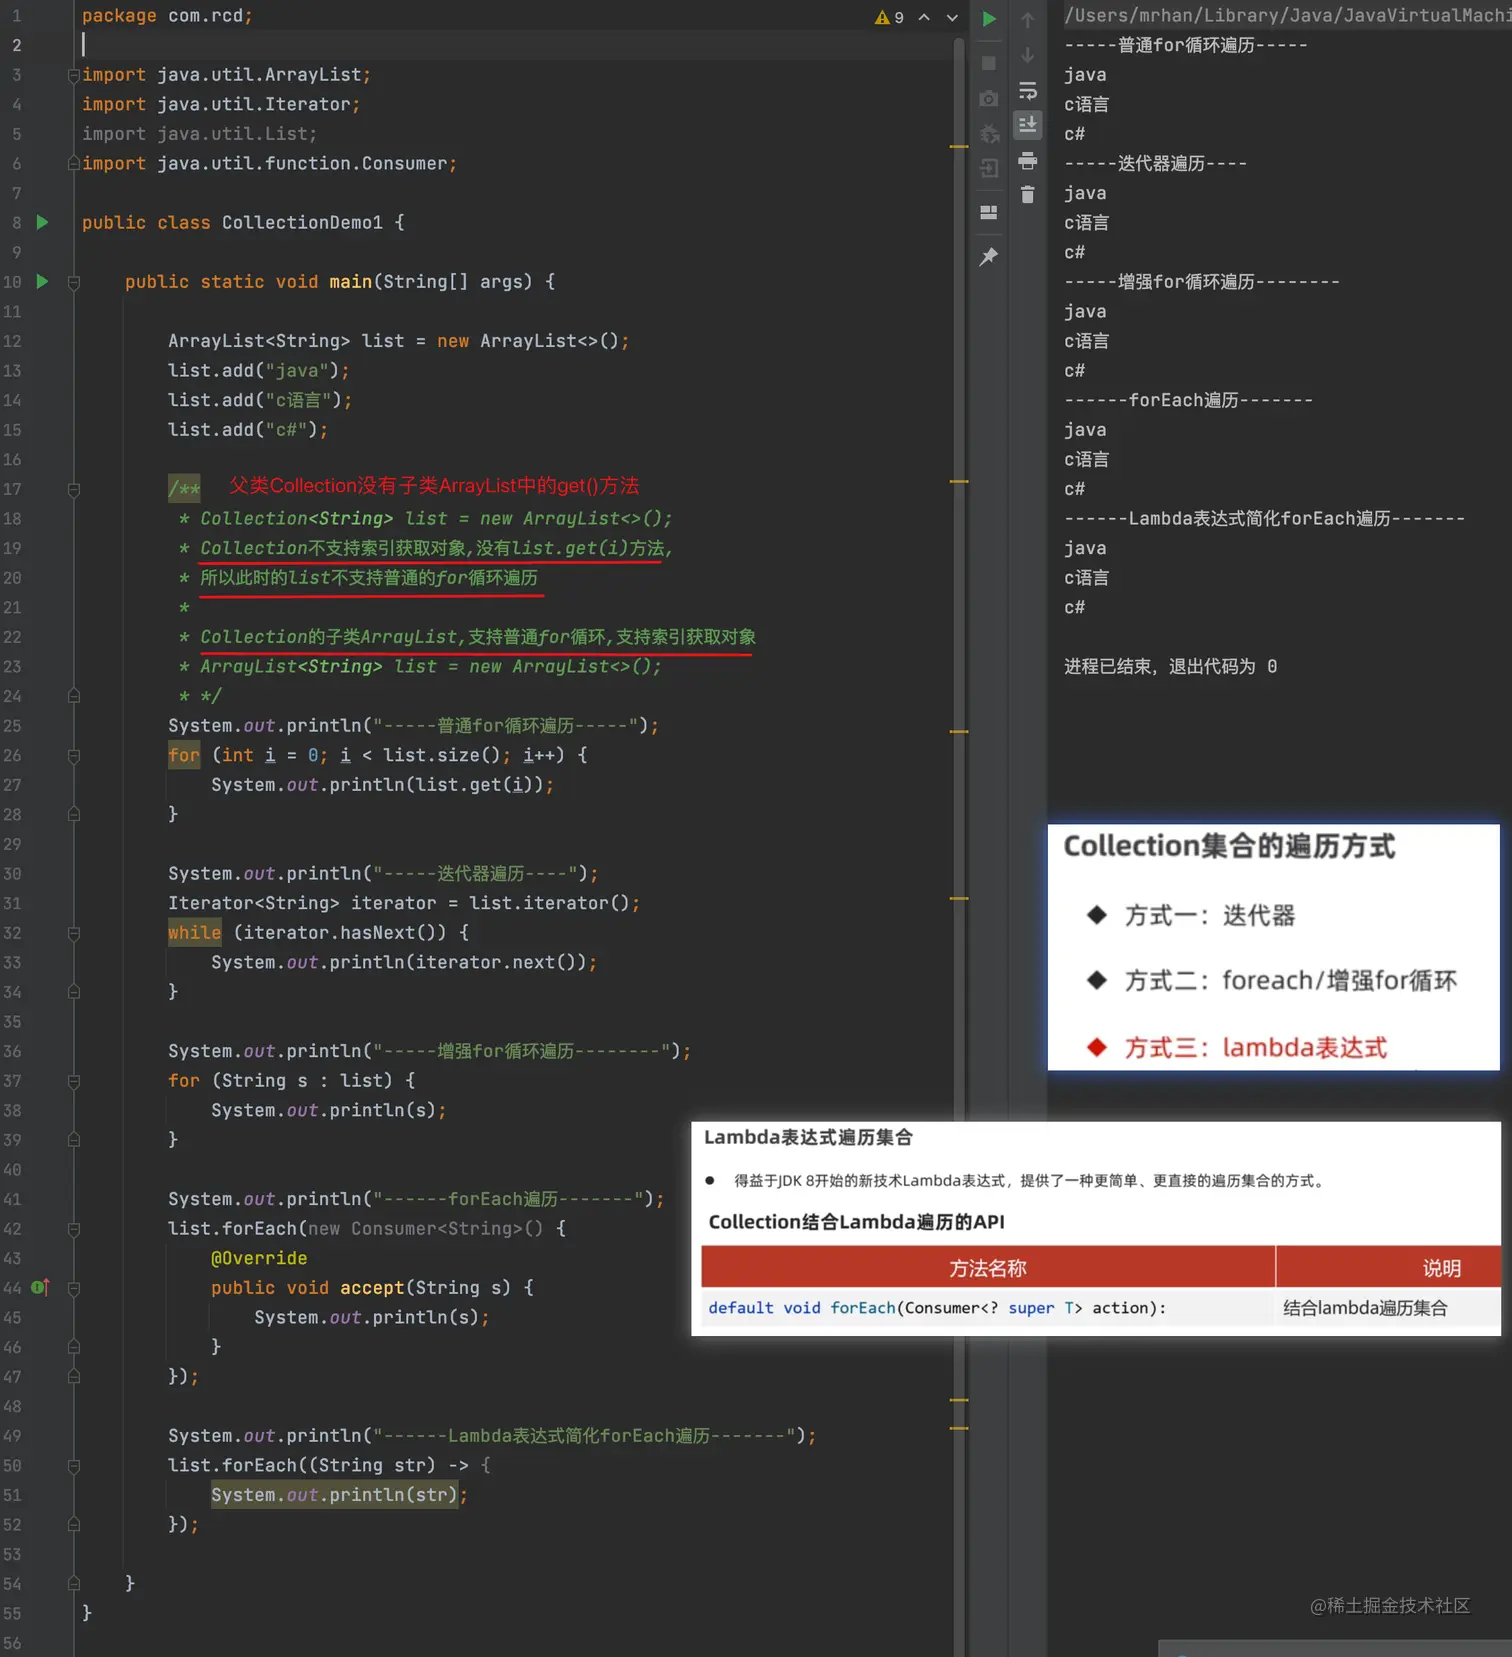Viewport: 1512px width, 1657px height.
Task: Collapse the enhanced for fold marker on line 37
Action: [74, 1081]
